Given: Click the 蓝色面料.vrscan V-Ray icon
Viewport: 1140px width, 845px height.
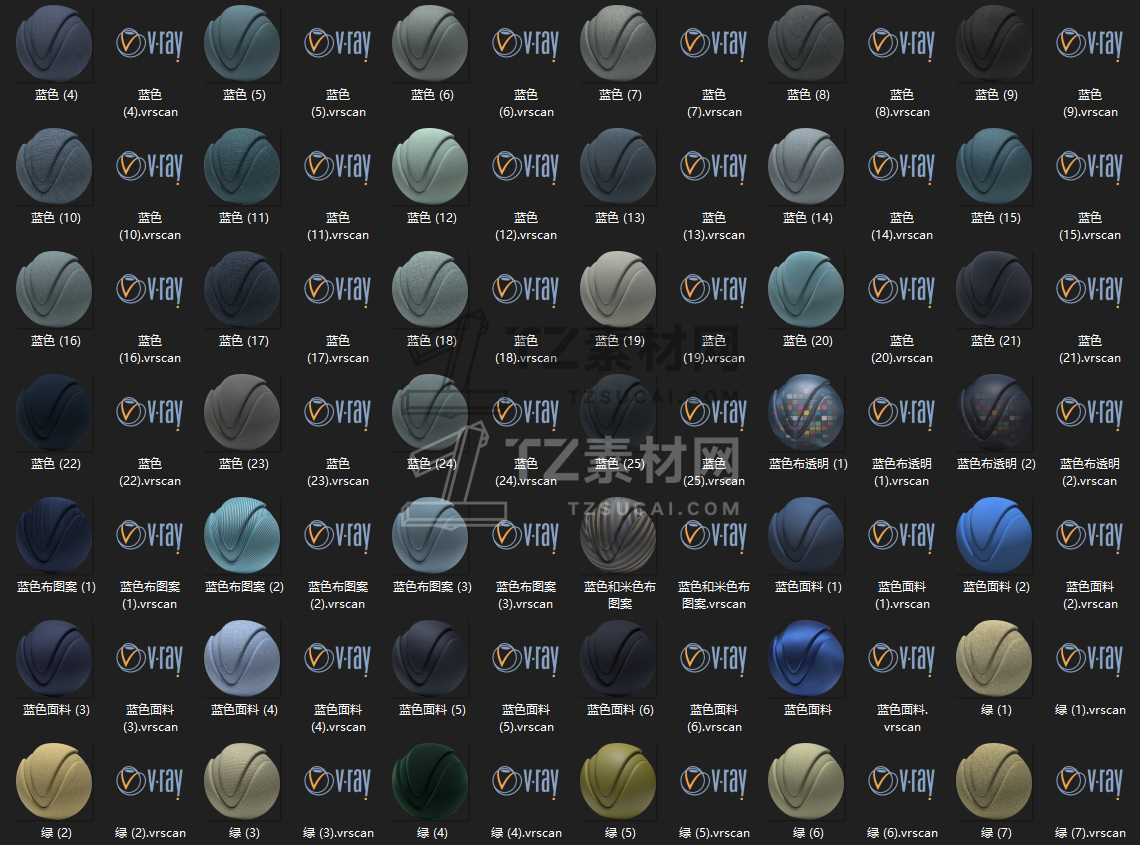Looking at the screenshot, I should pyautogui.click(x=902, y=658).
